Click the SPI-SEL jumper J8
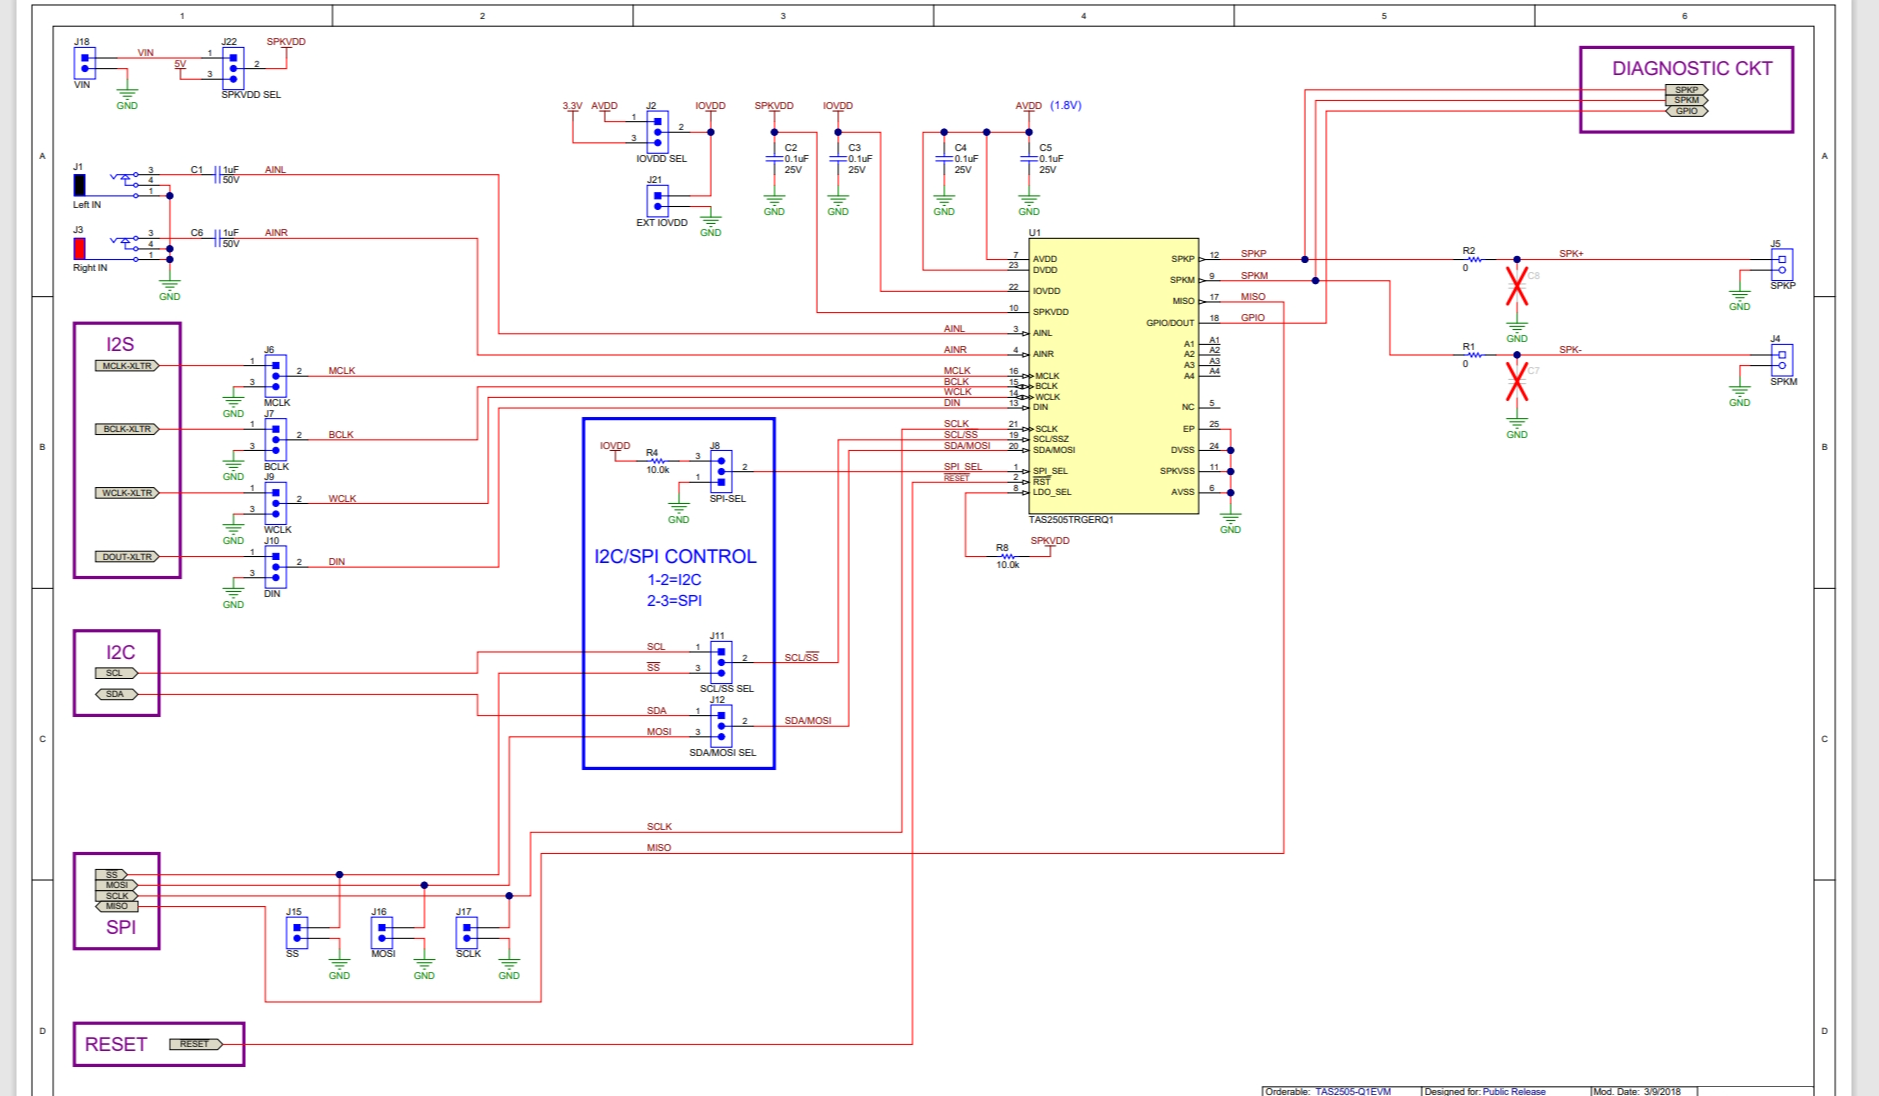The image size is (1879, 1096). click(720, 471)
